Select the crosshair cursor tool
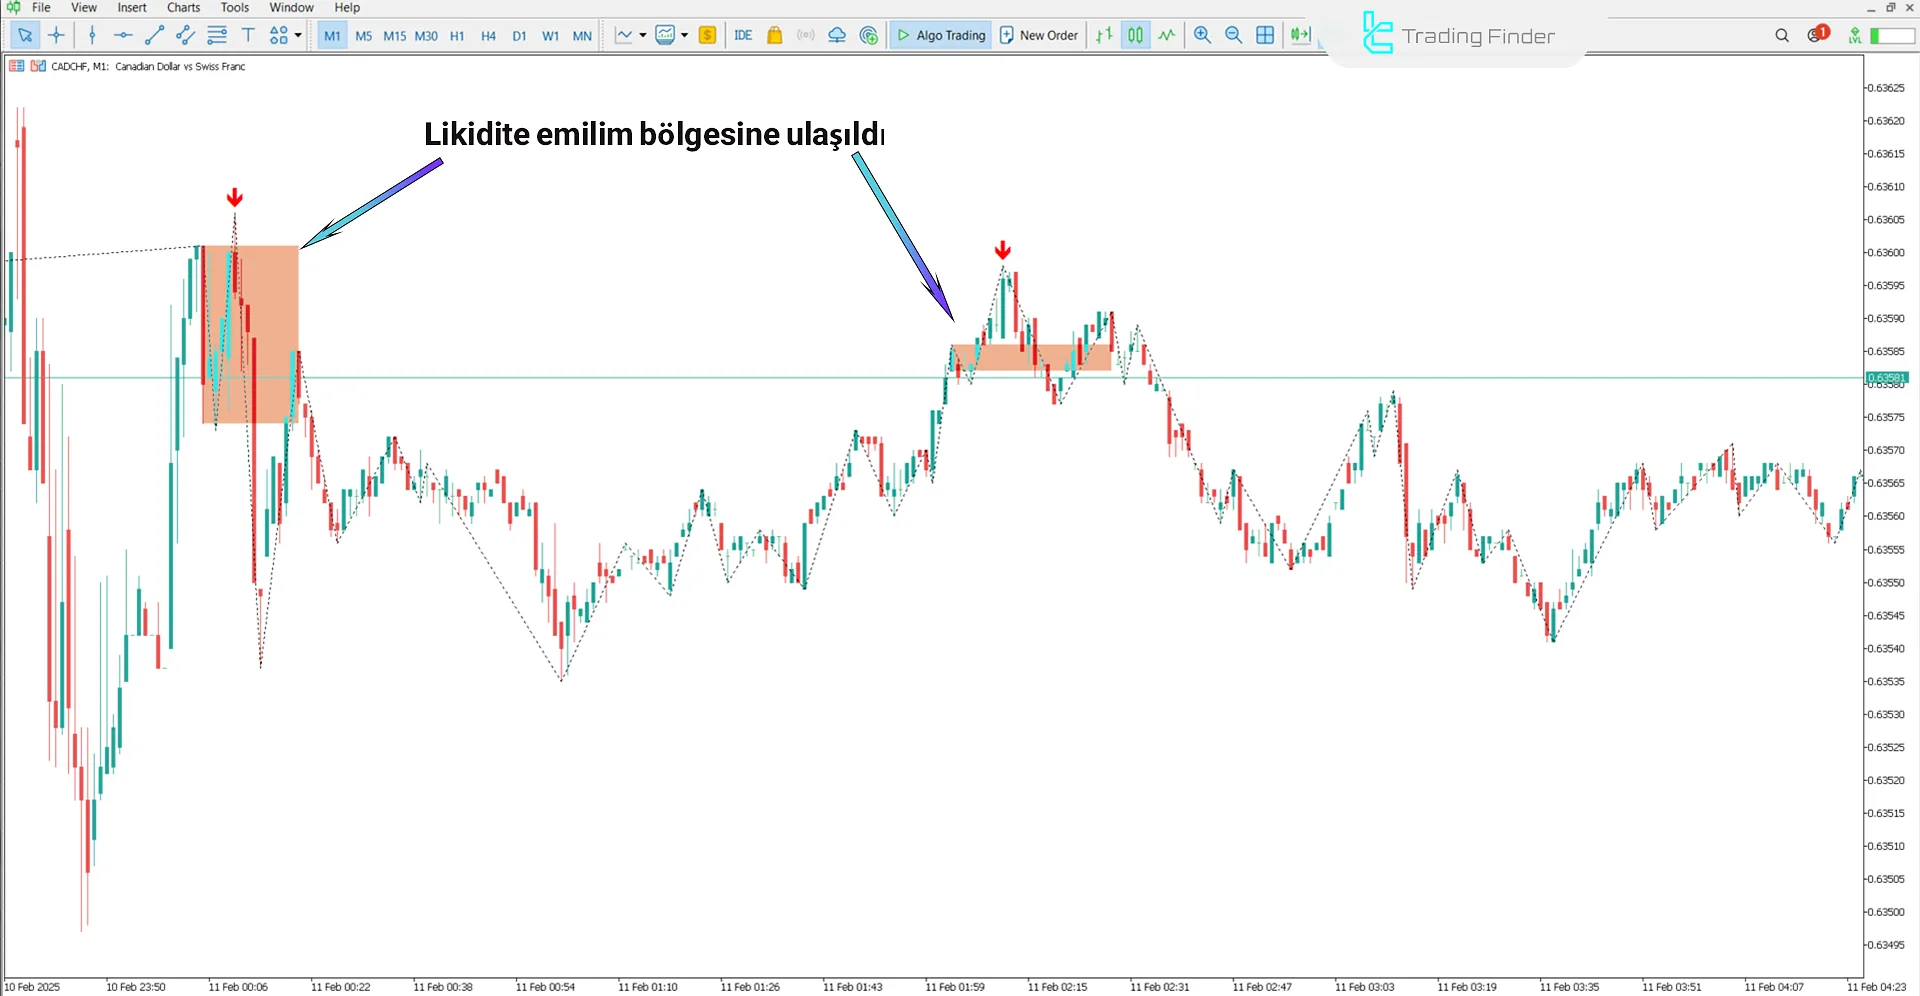The image size is (1920, 996). click(x=56, y=35)
